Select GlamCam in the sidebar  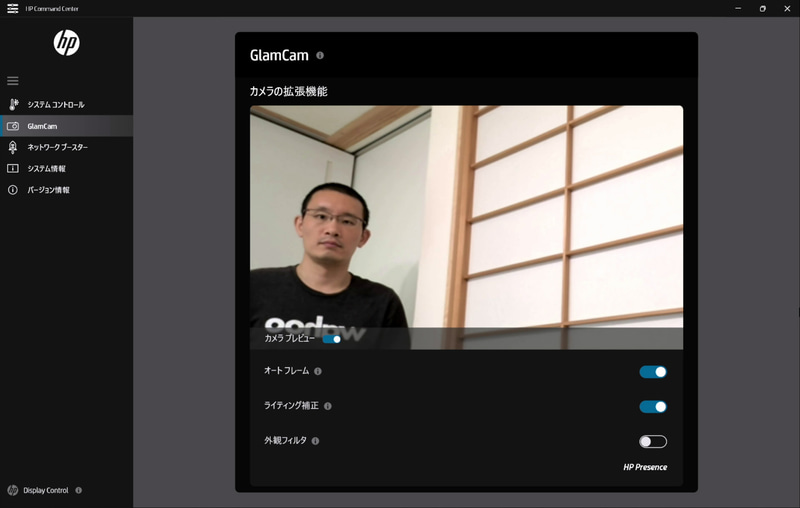(66, 126)
